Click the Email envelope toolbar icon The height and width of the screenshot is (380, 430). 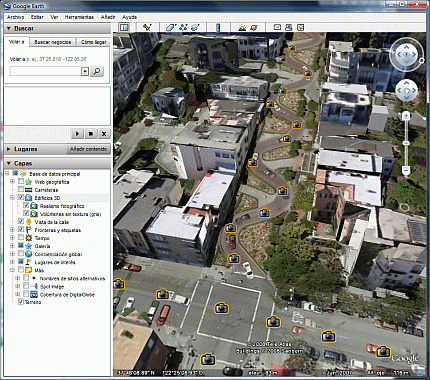277,27
